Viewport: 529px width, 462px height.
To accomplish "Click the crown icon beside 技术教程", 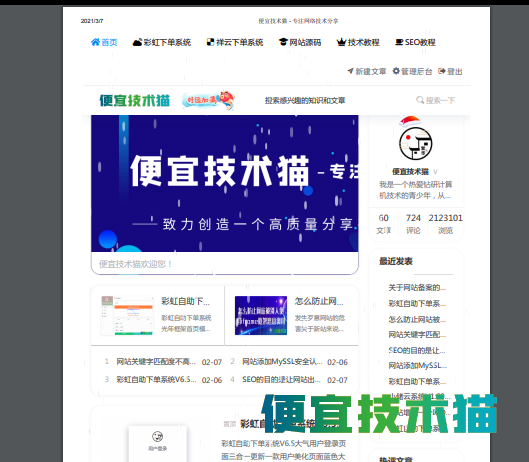I will click(341, 42).
